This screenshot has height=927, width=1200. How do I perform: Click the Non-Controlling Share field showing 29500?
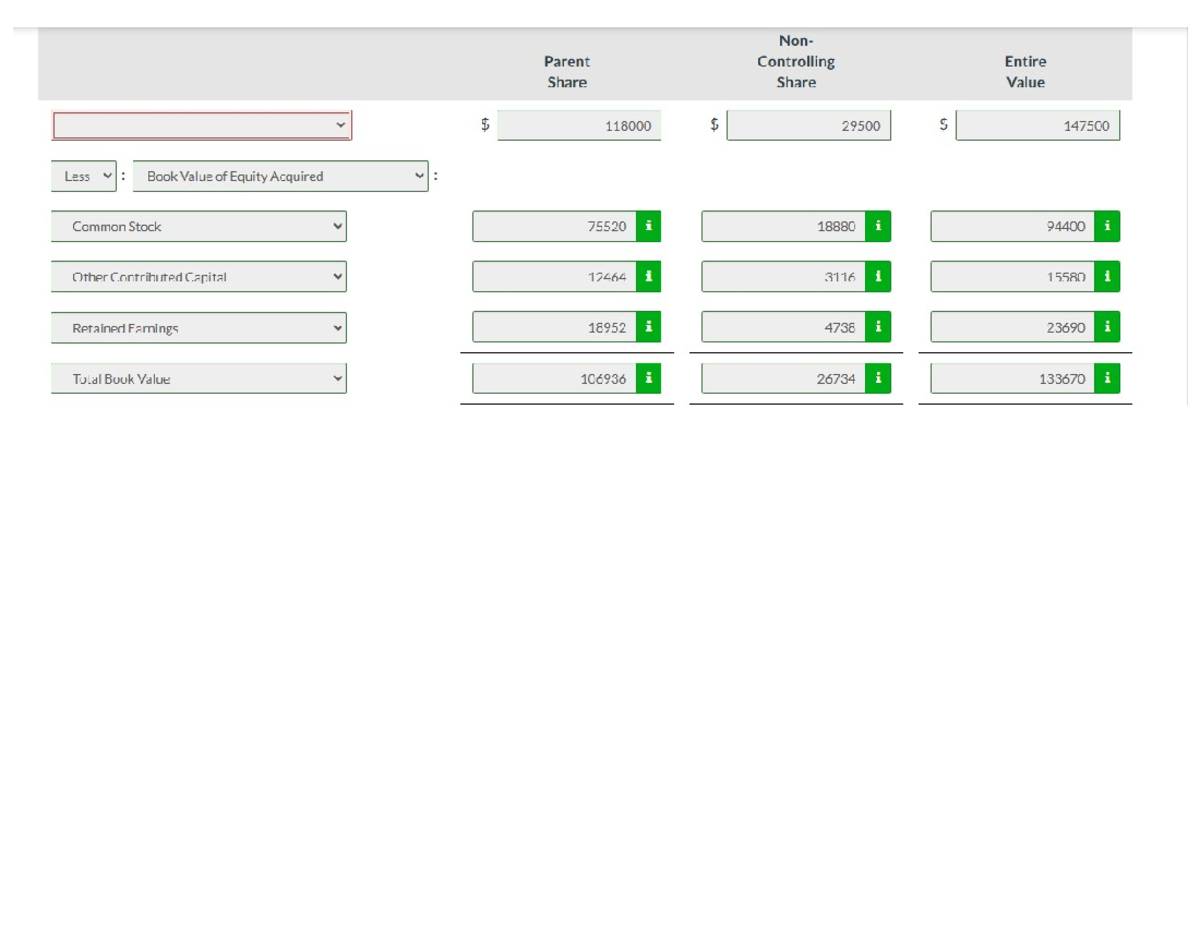pos(808,125)
